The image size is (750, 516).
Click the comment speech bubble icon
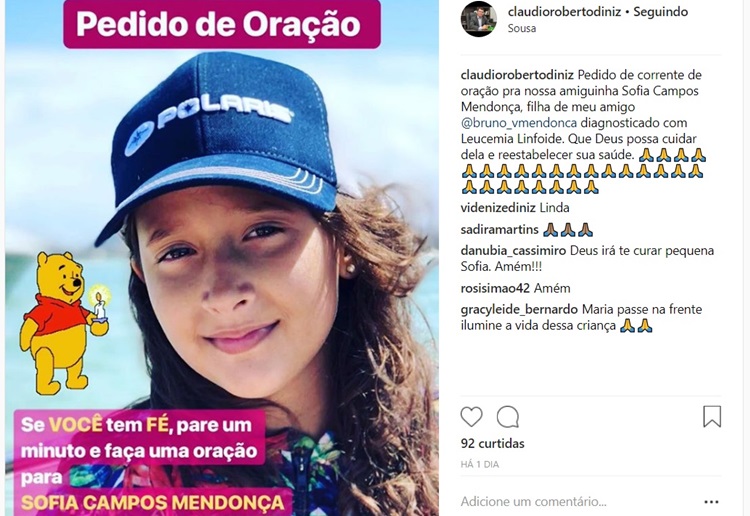click(x=507, y=417)
